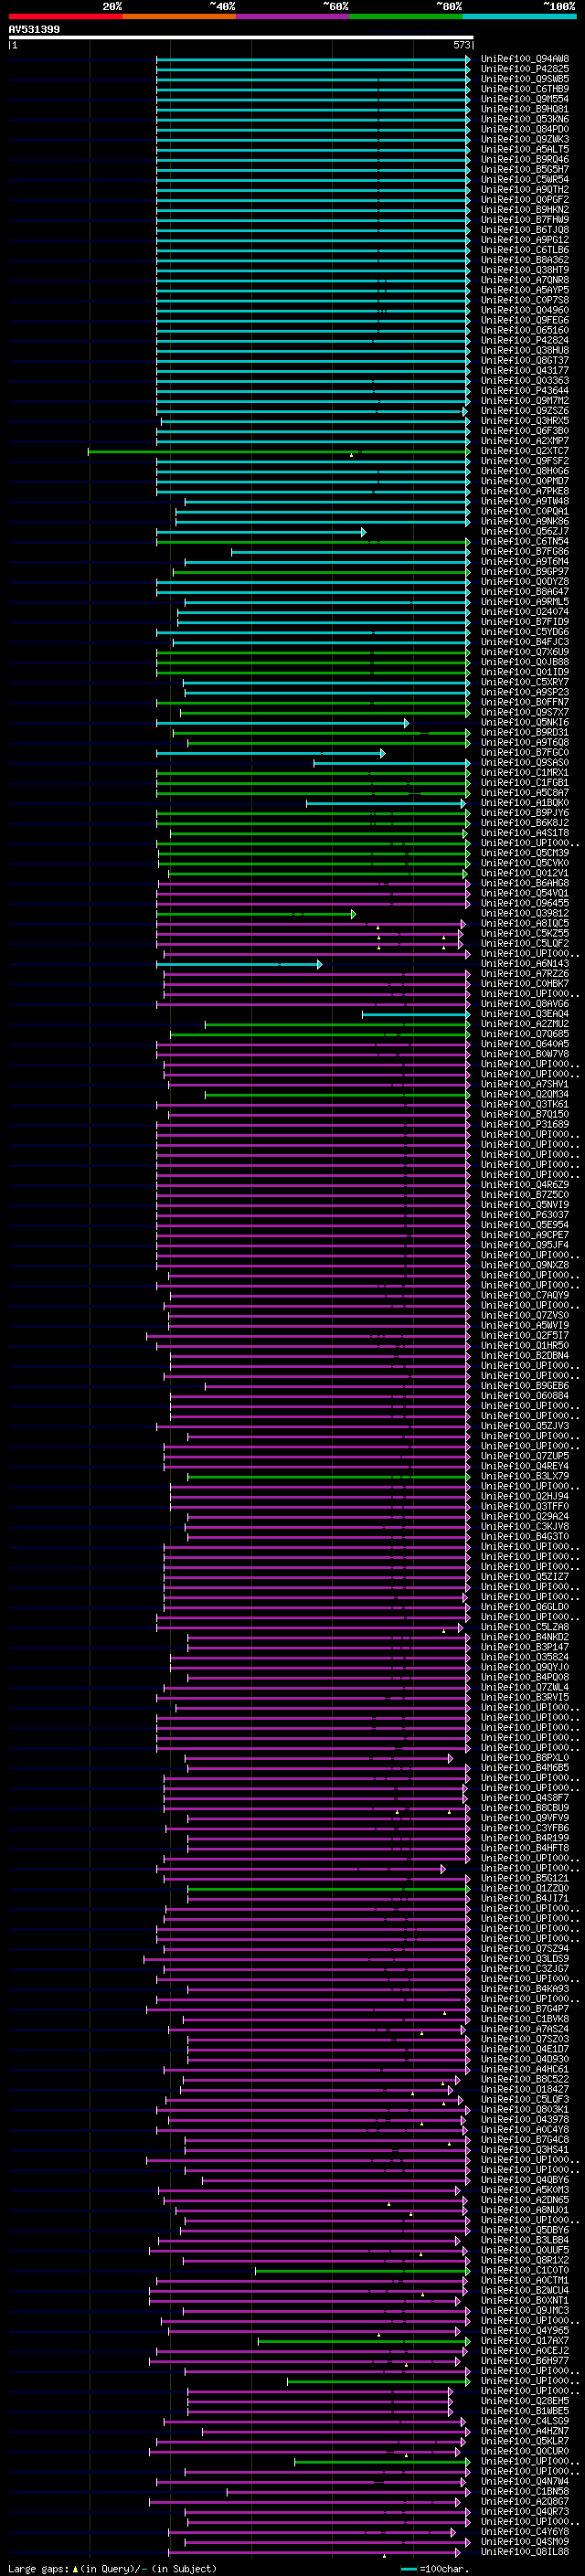Click the '=100char.' scale legend text

click(444, 2568)
